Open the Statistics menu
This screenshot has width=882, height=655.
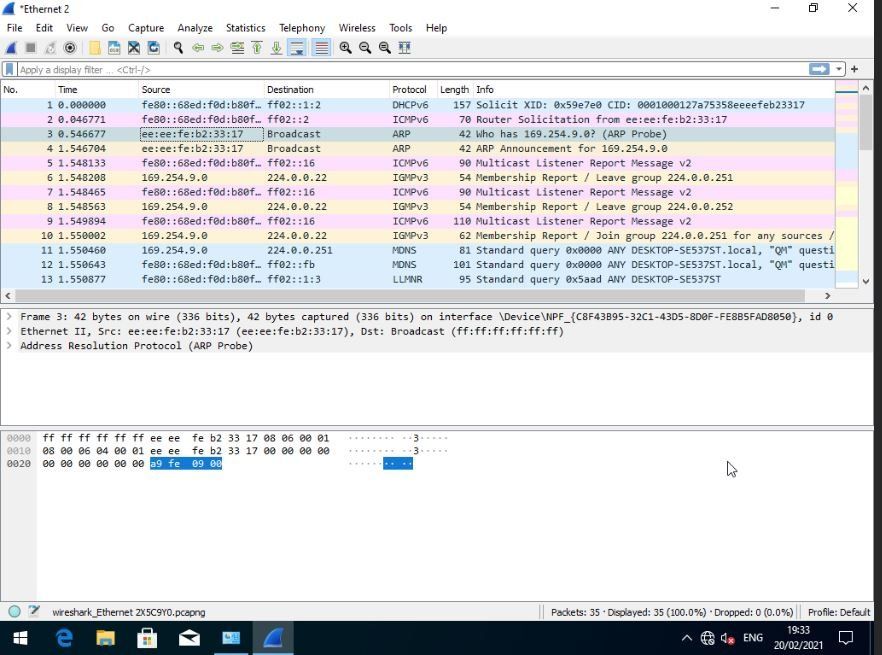click(x=245, y=28)
